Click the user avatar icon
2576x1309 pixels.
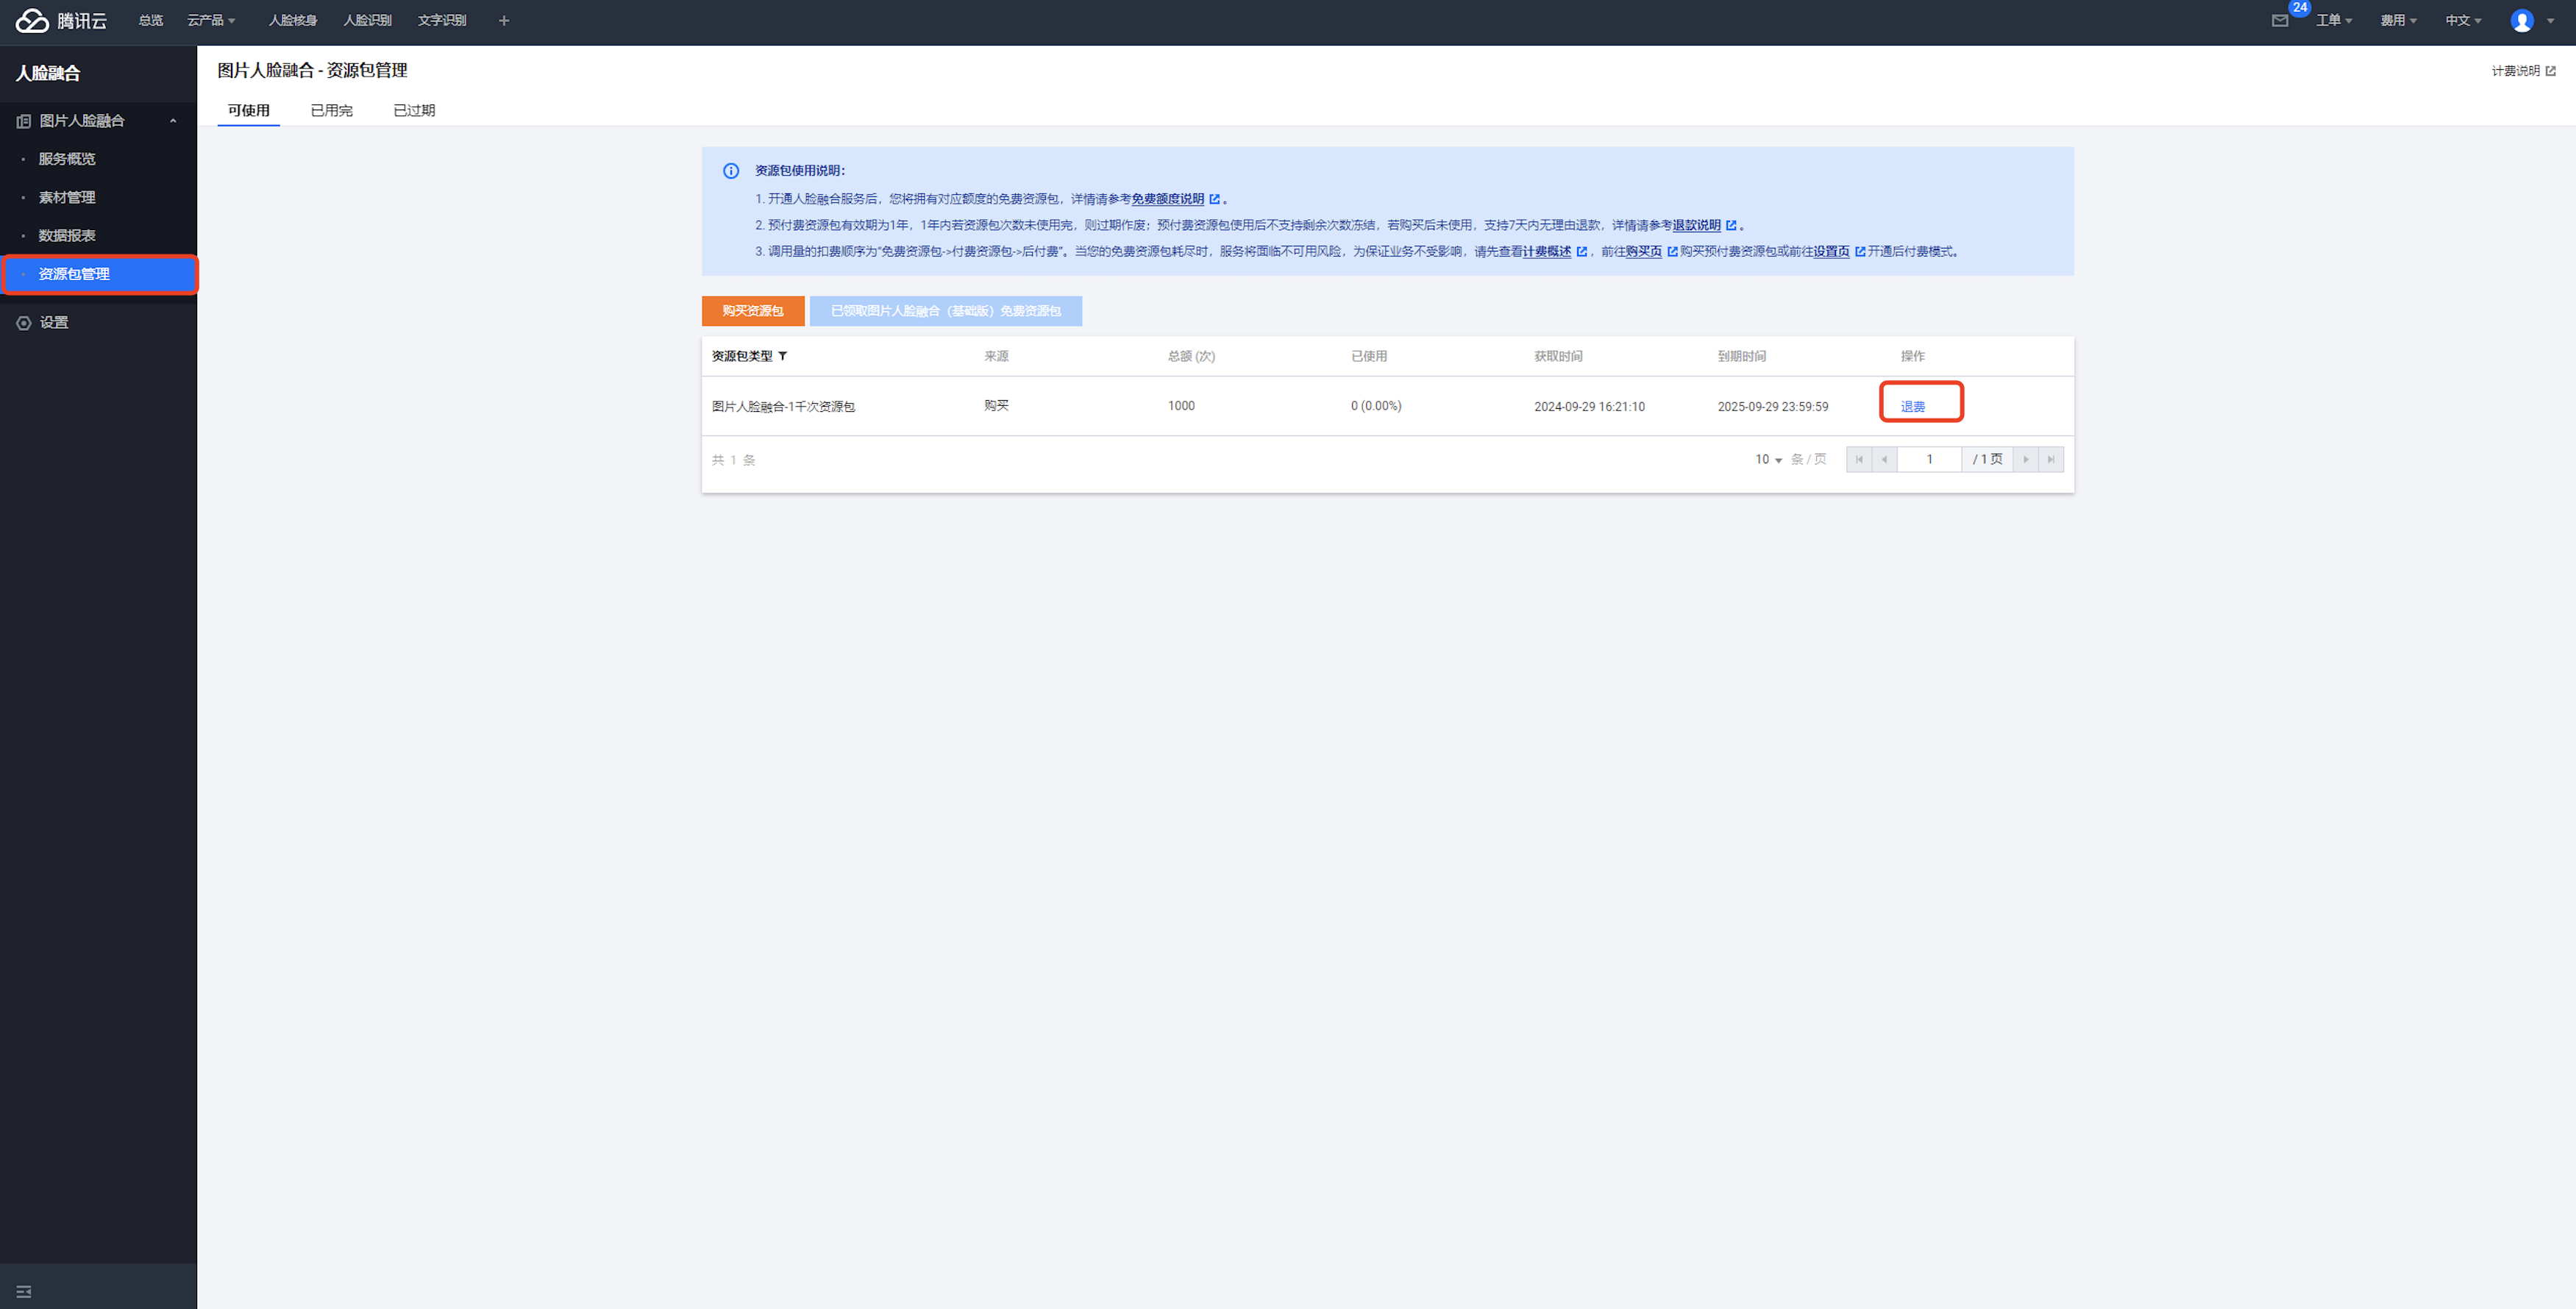pyautogui.click(x=2522, y=21)
